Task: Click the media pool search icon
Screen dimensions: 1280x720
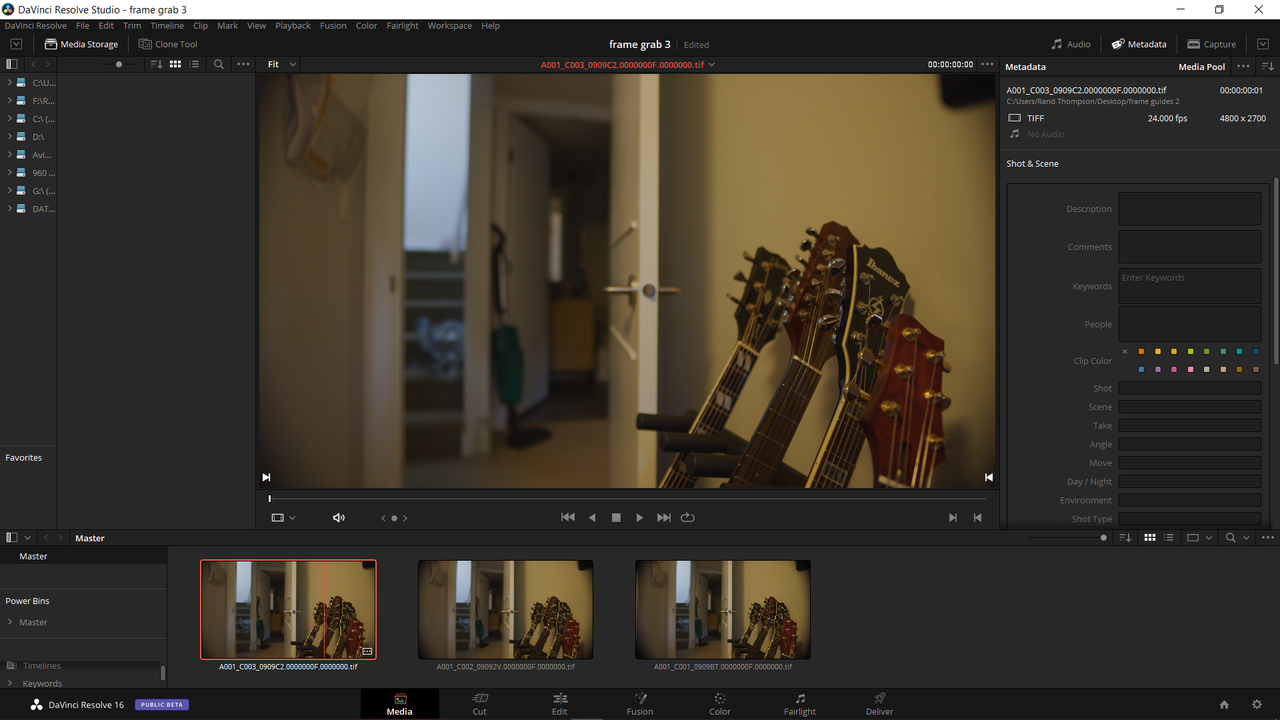Action: pyautogui.click(x=1231, y=538)
